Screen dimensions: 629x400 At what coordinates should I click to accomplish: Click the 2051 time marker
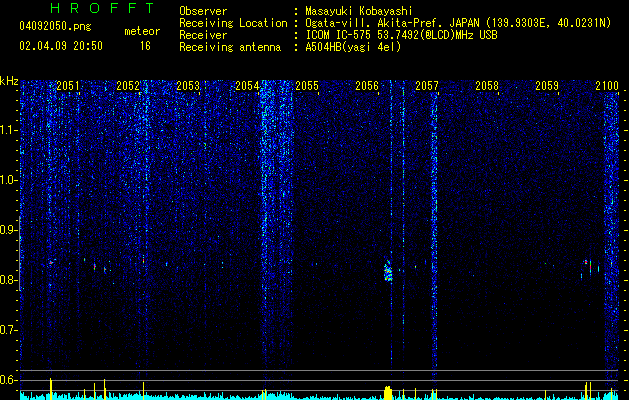click(68, 86)
